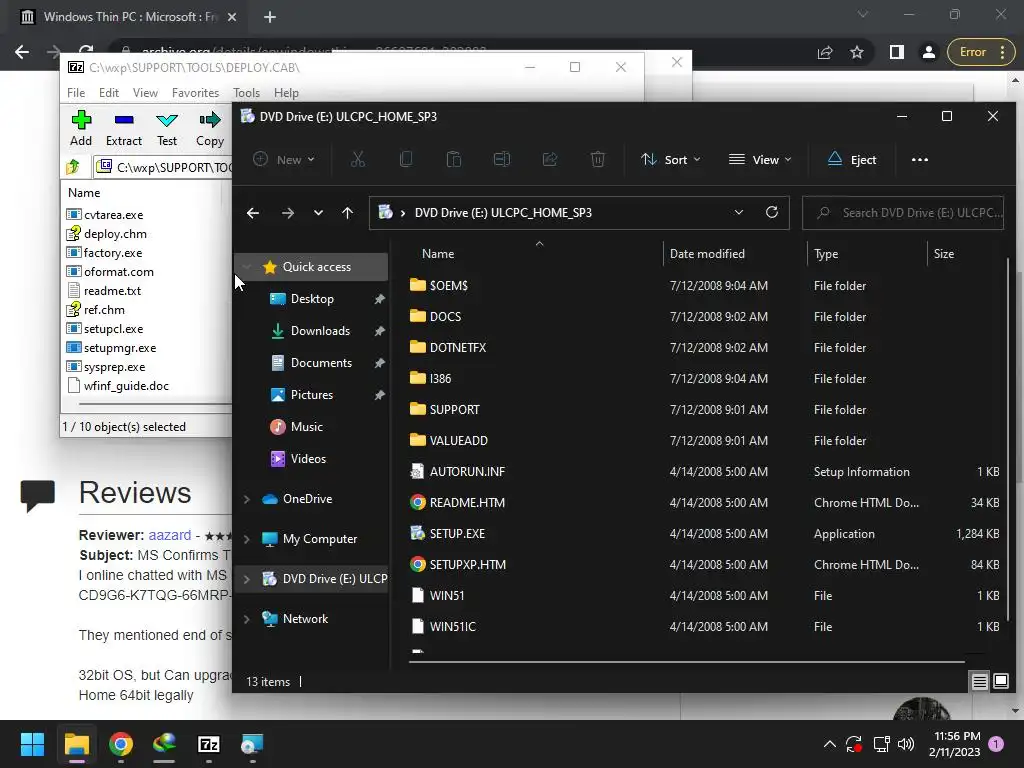This screenshot has height=768, width=1024.
Task: Eject the DVD drive
Action: 852,159
